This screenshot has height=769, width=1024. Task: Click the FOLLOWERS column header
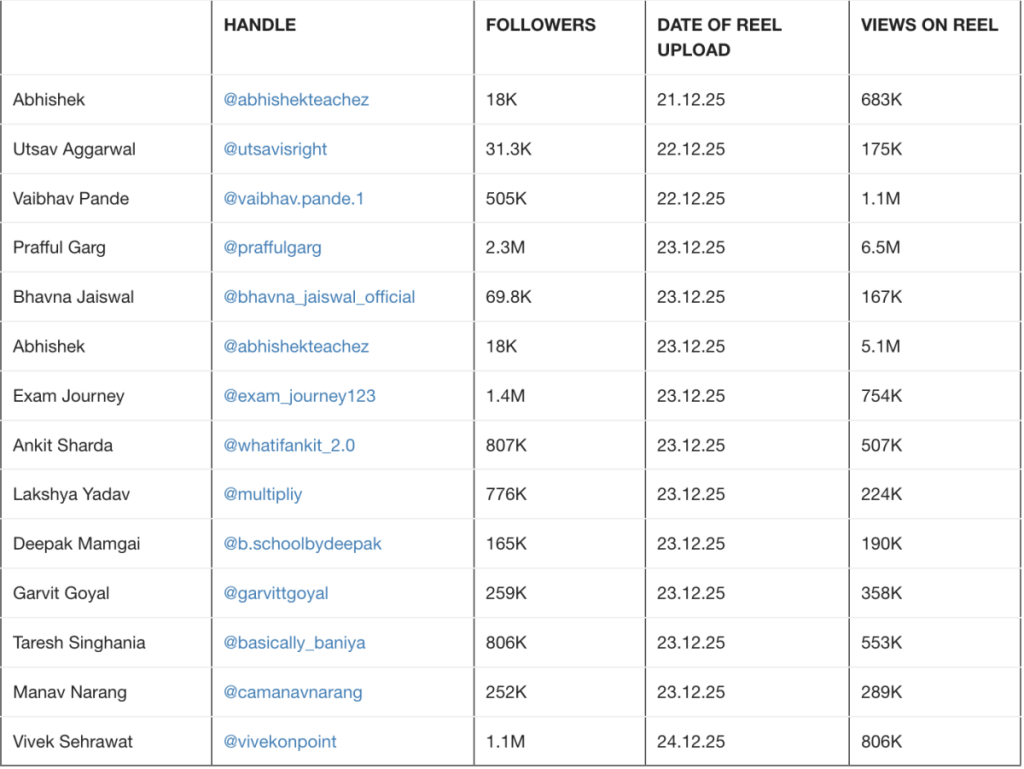coord(541,25)
